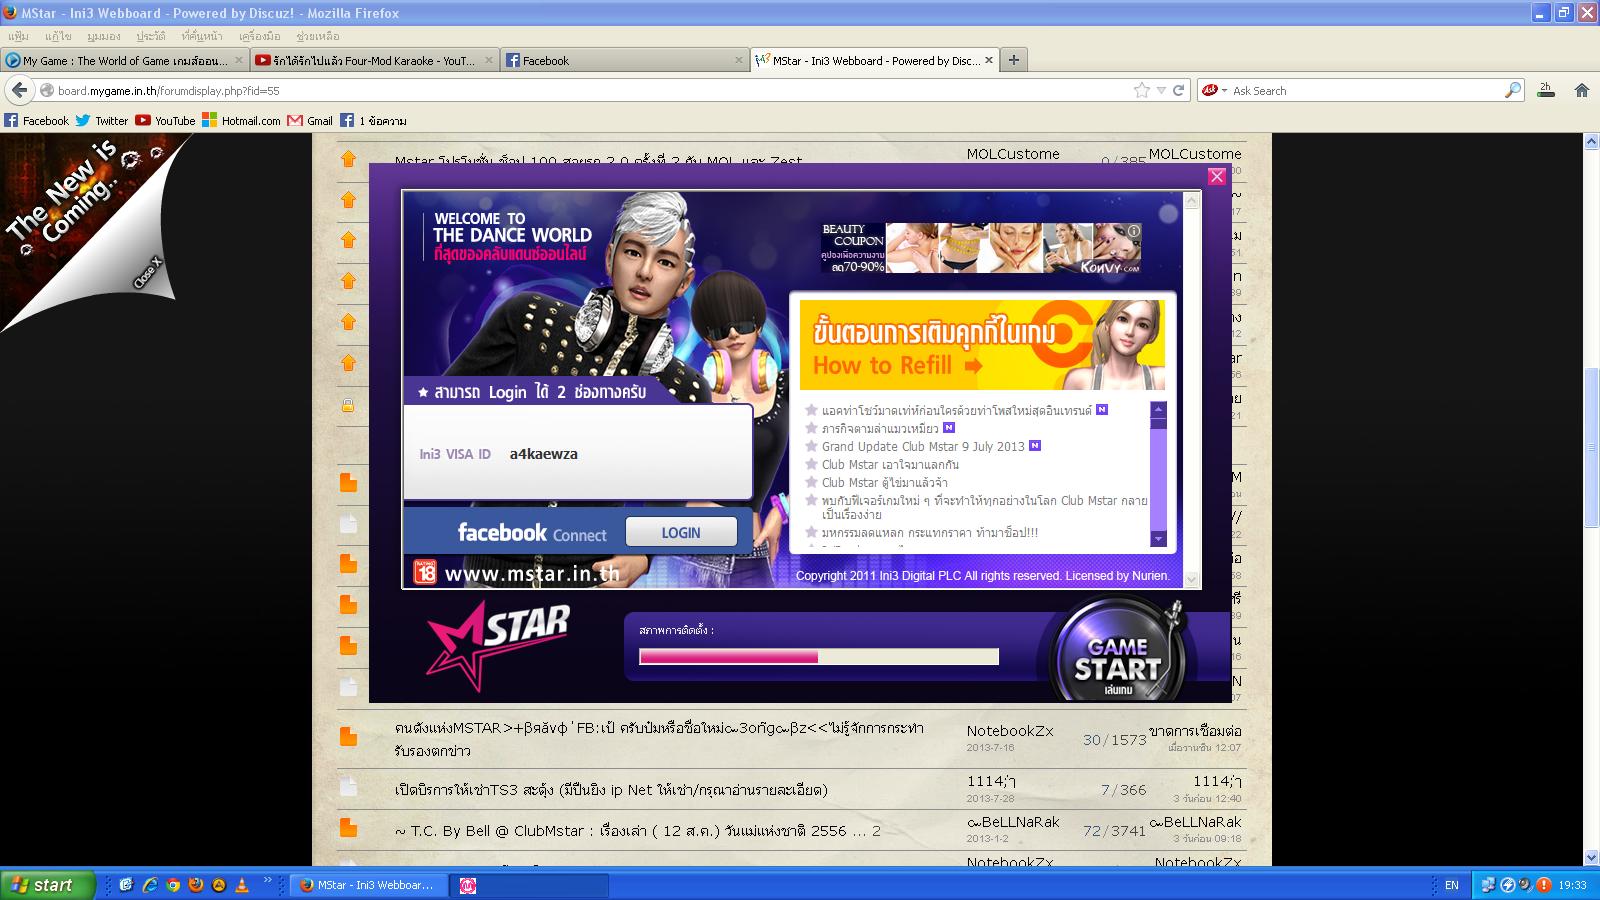Viewport: 1600px width, 900px height.
Task: Open the first Firefox menu (แฟ้ม)
Action: pos(18,36)
